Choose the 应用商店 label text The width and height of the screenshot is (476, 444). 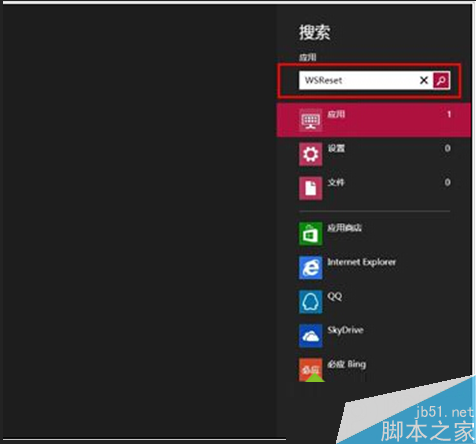point(344,228)
